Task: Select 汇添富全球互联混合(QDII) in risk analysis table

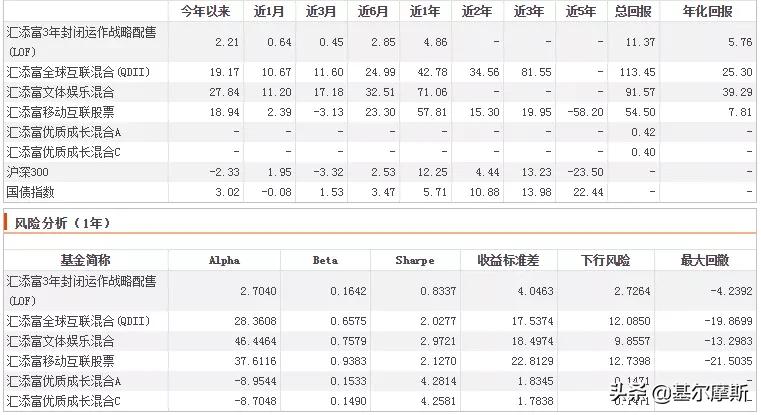Action: pyautogui.click(x=79, y=321)
